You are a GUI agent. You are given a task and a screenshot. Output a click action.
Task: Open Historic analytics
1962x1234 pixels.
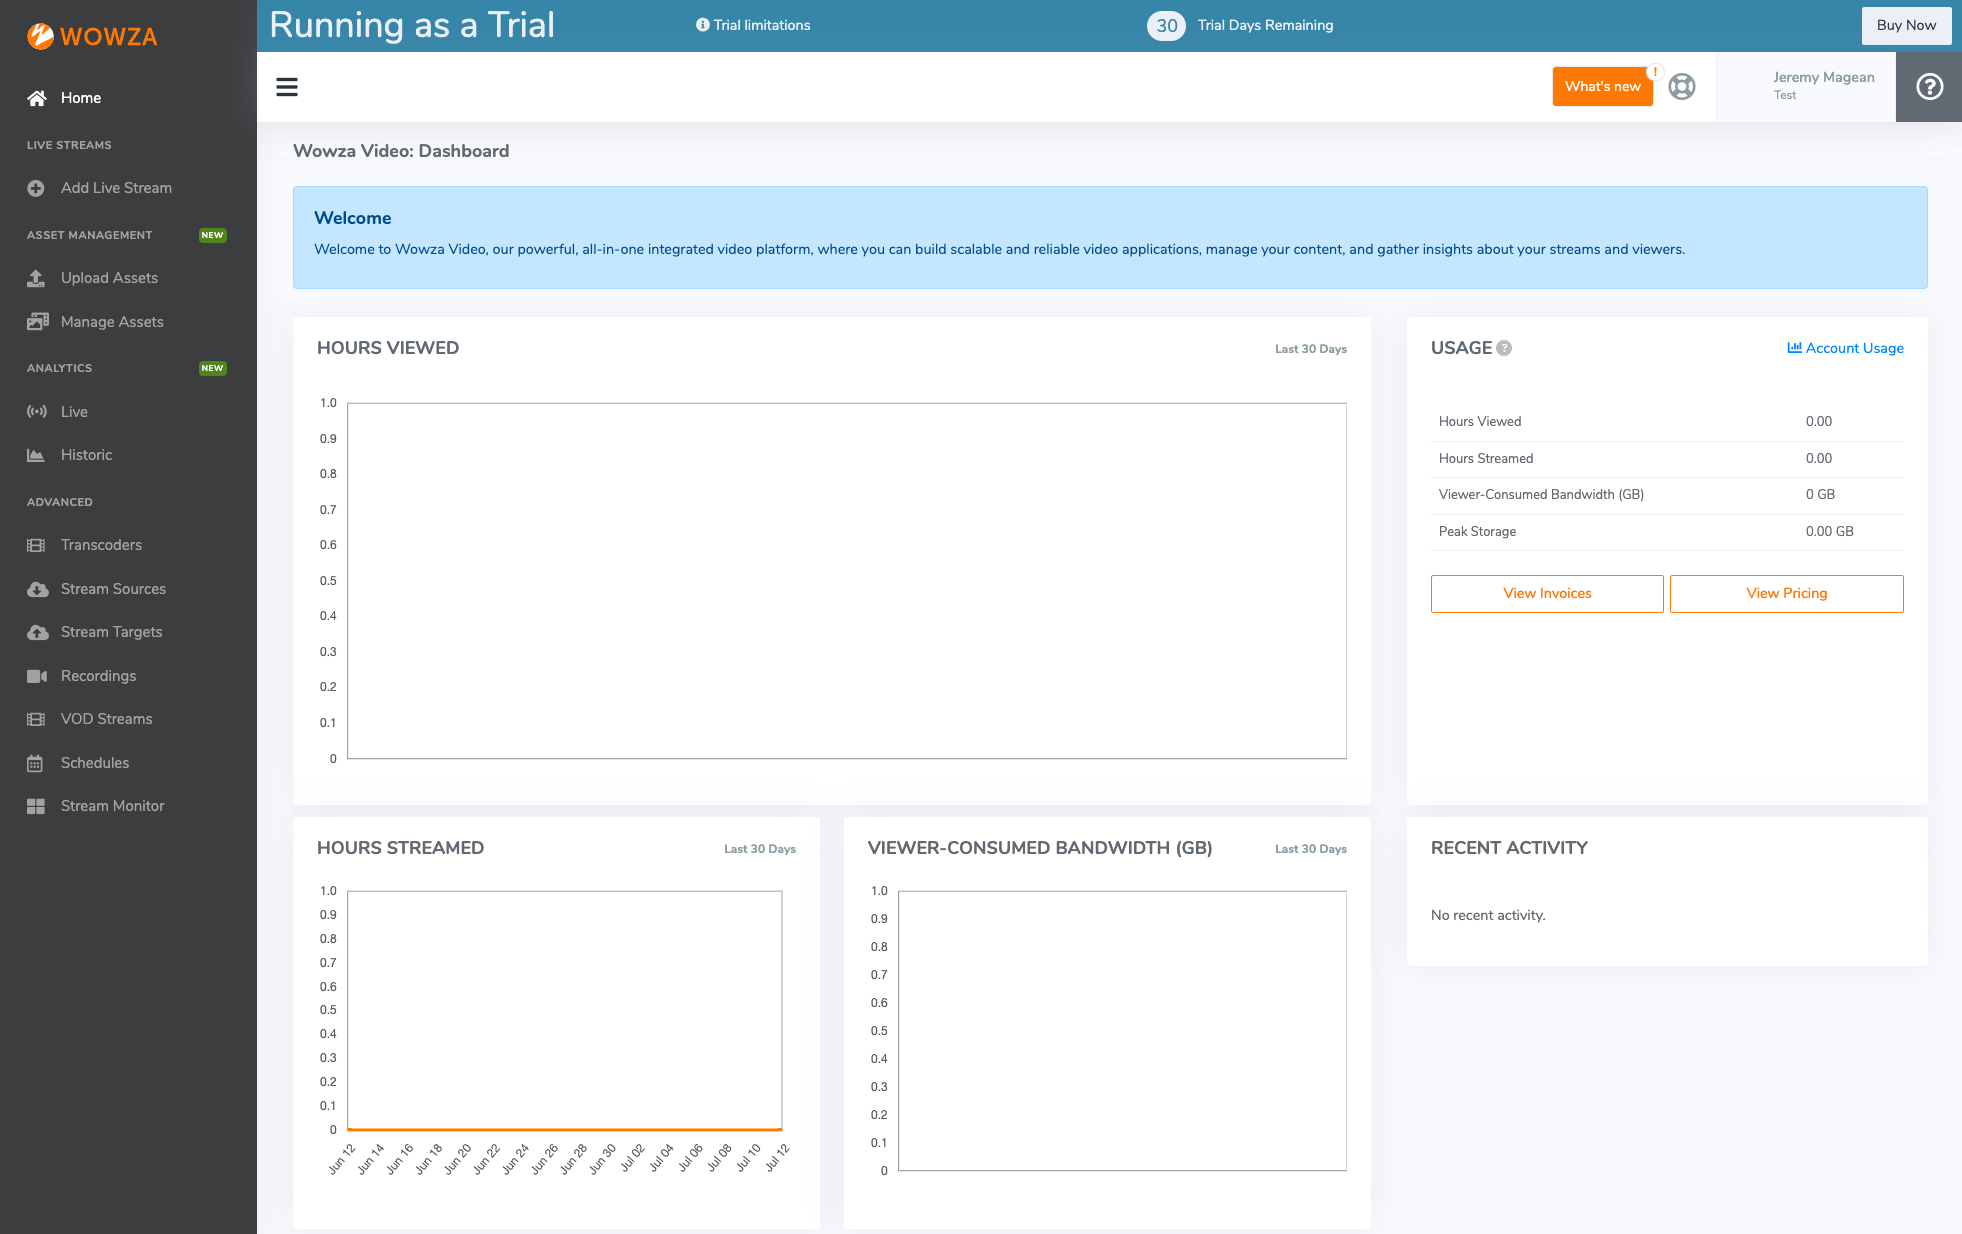pos(86,455)
